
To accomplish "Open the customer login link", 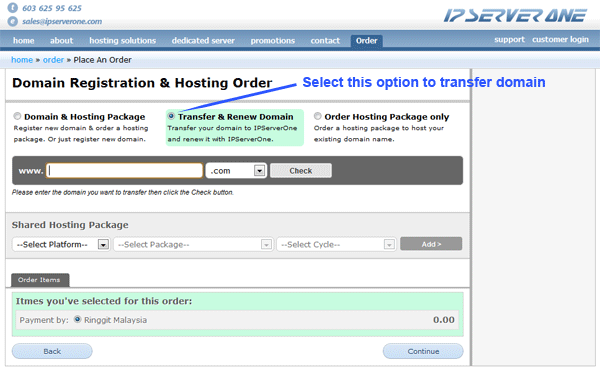I will [560, 39].
